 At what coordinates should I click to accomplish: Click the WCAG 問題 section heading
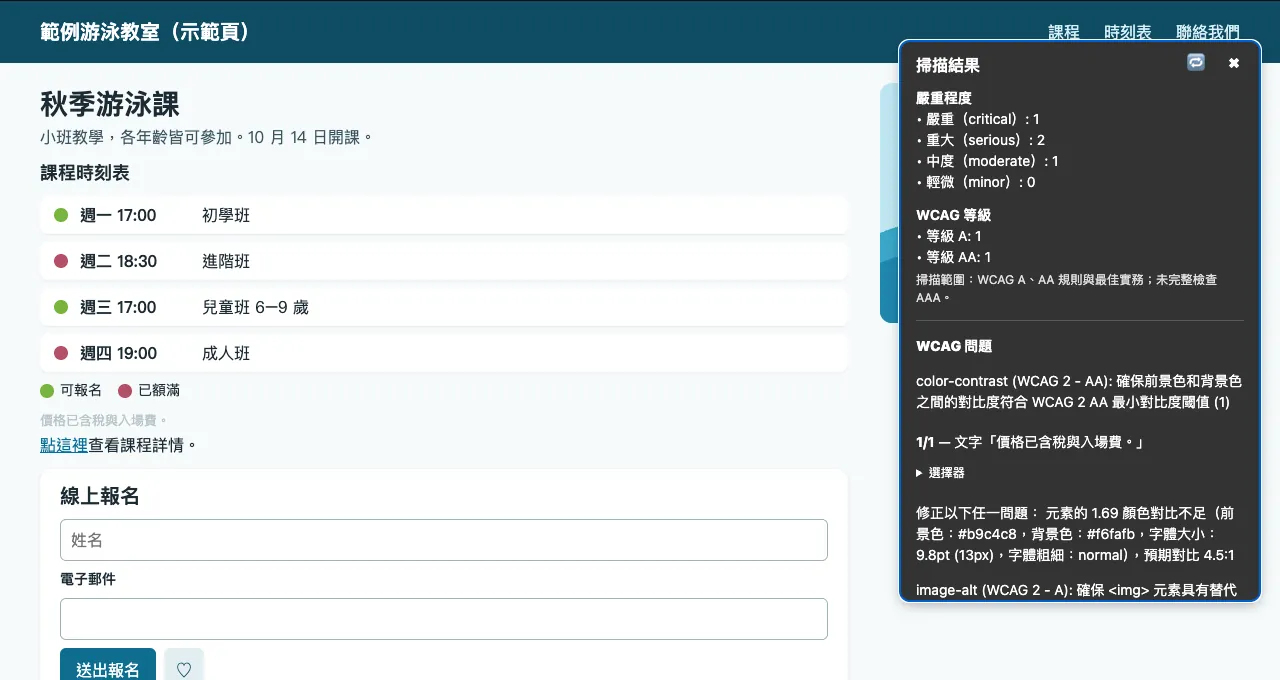click(x=954, y=346)
